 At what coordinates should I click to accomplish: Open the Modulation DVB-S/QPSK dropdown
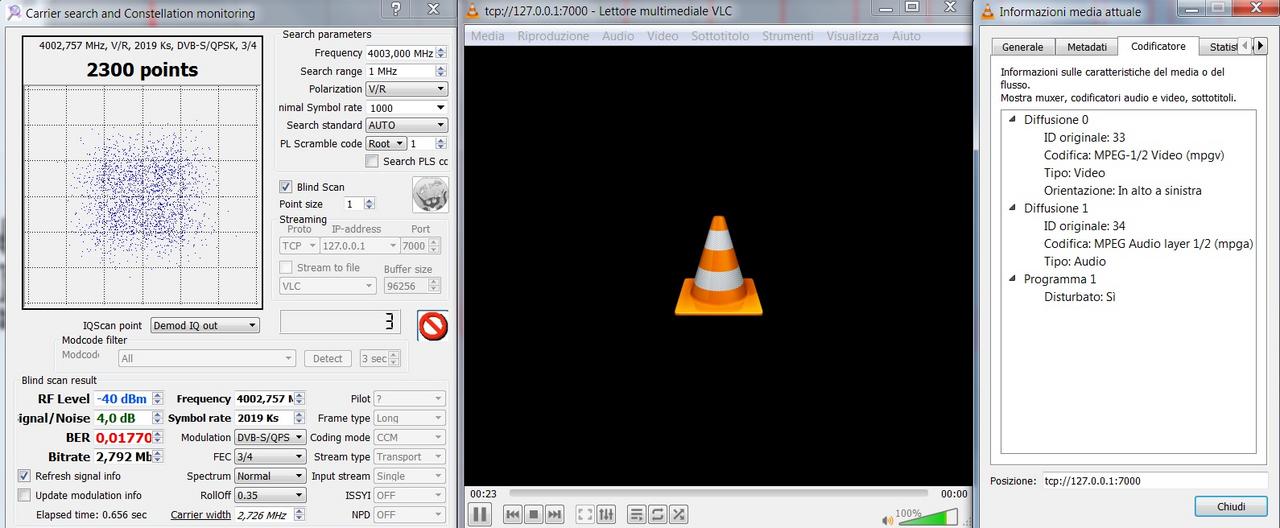270,437
